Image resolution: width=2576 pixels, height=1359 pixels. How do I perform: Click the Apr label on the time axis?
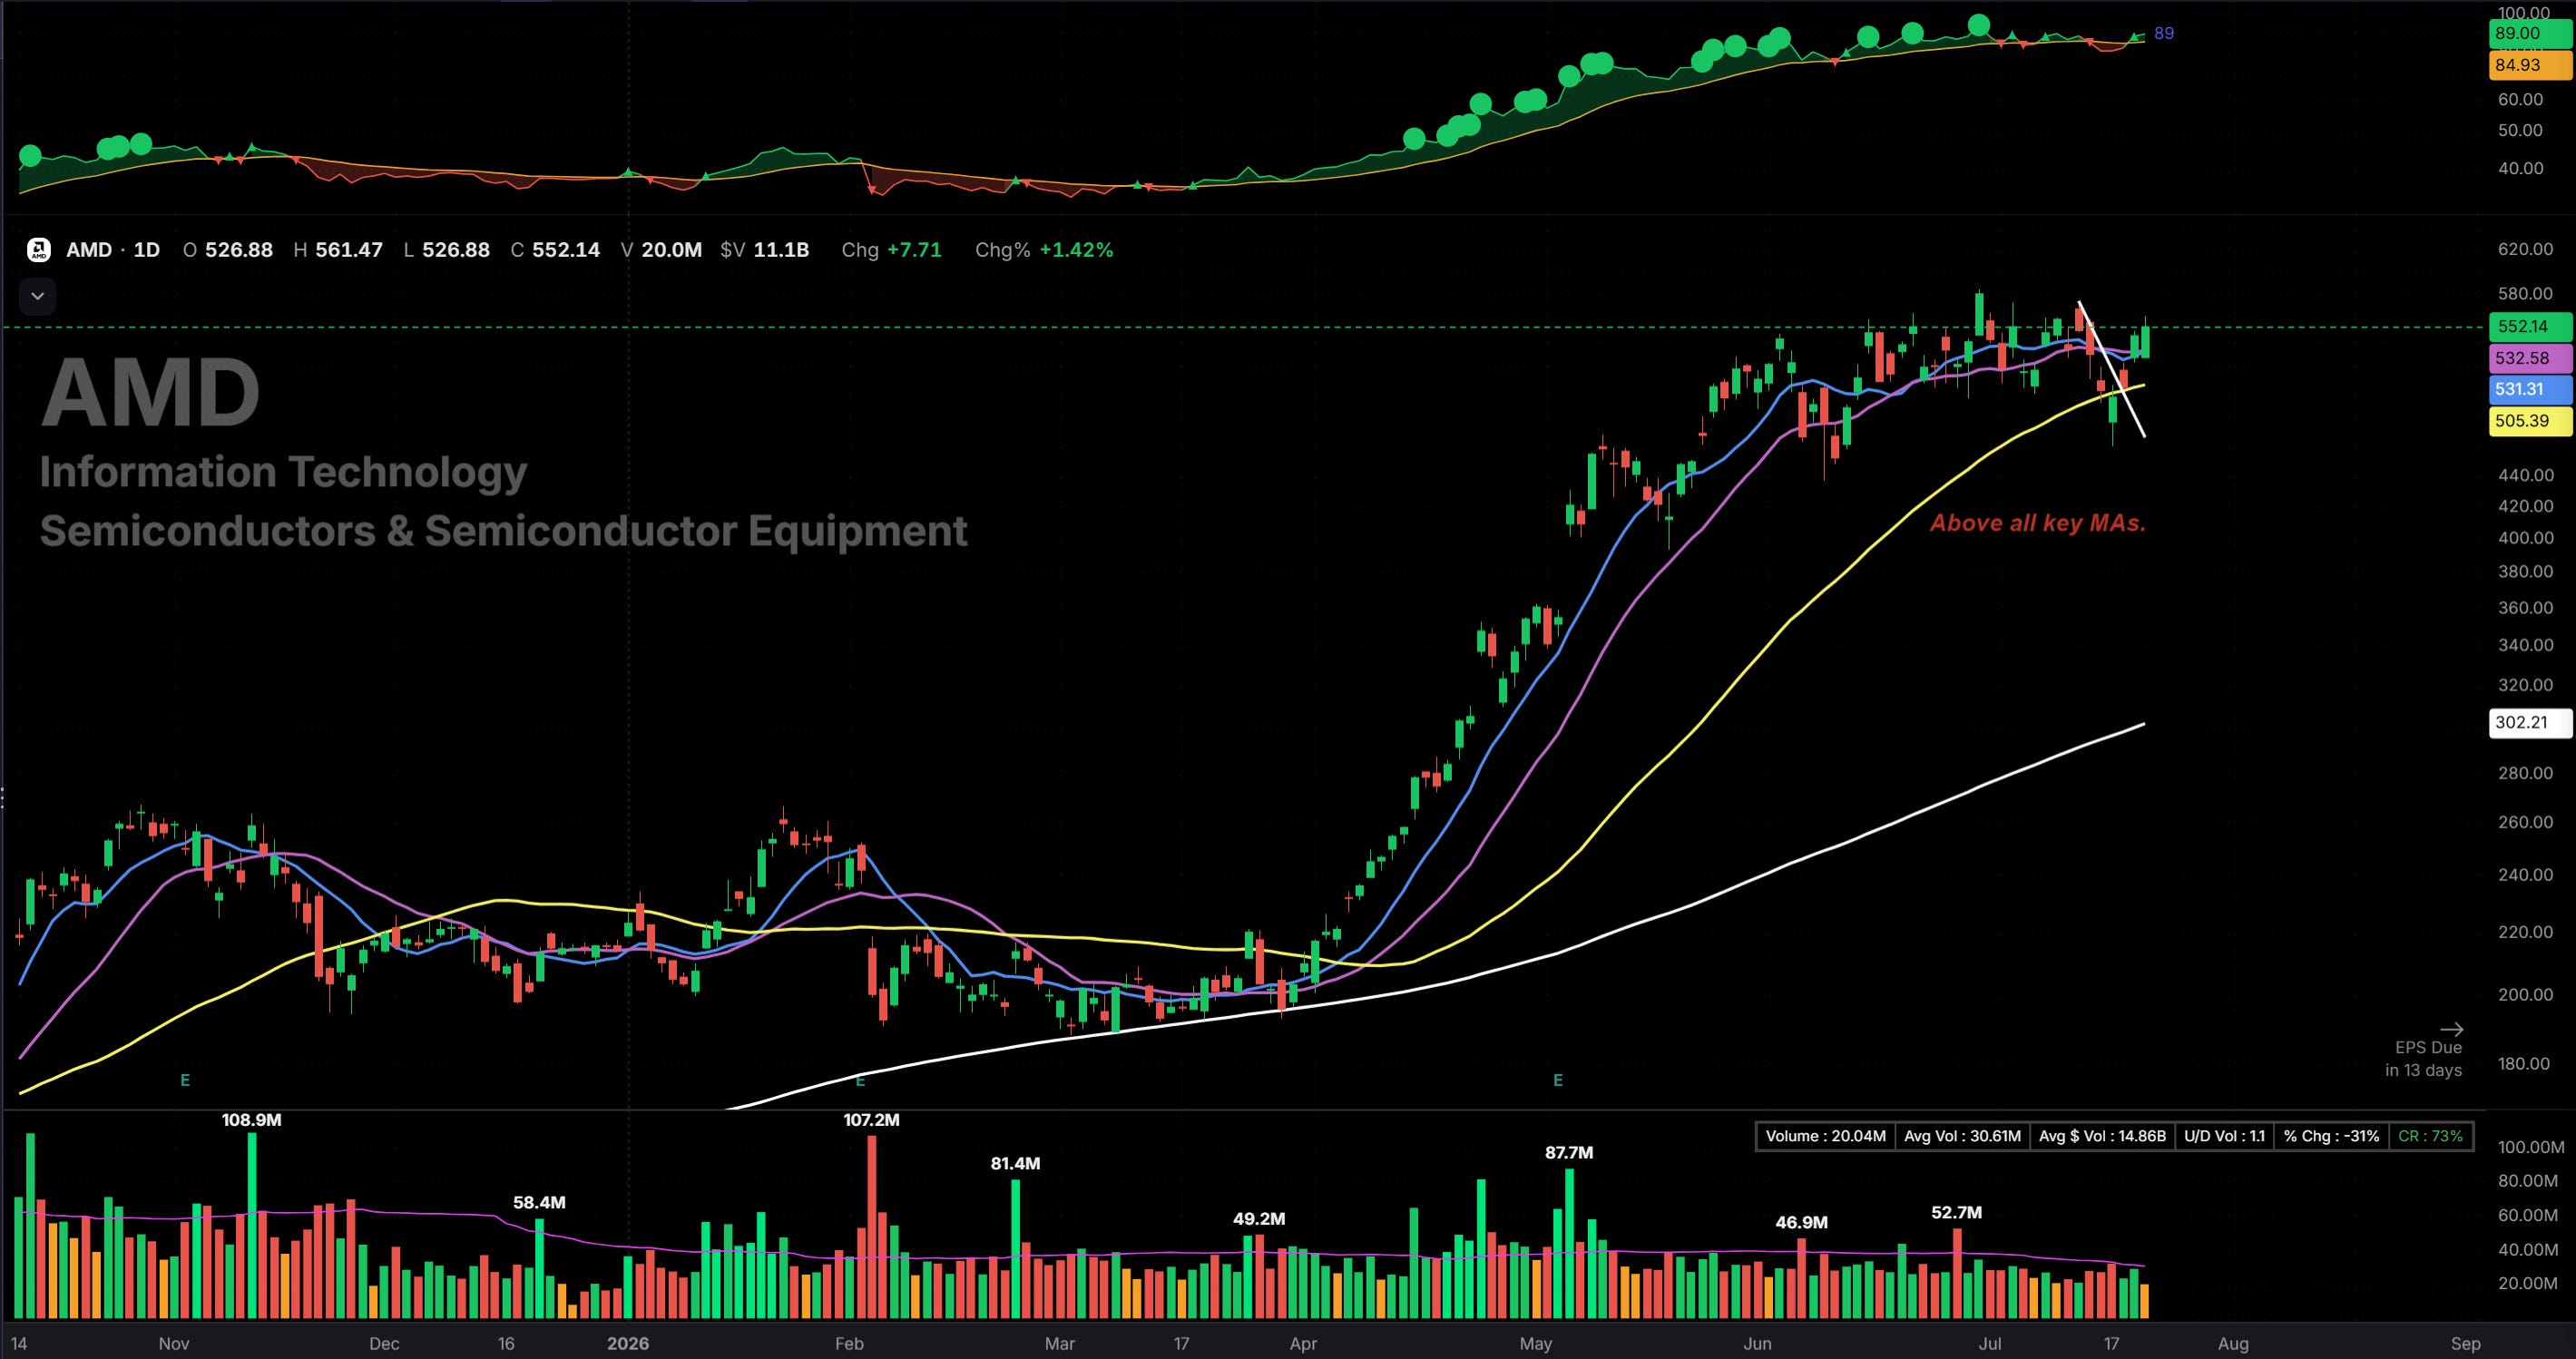(x=1303, y=1343)
